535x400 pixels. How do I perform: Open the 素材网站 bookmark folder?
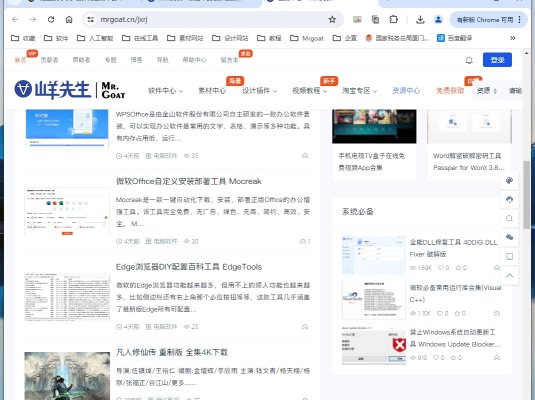(185, 38)
